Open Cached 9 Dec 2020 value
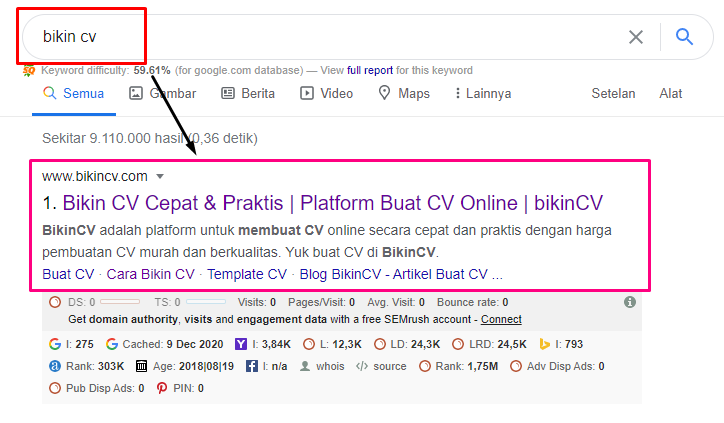Image resolution: width=724 pixels, height=423 pixels. click(195, 344)
